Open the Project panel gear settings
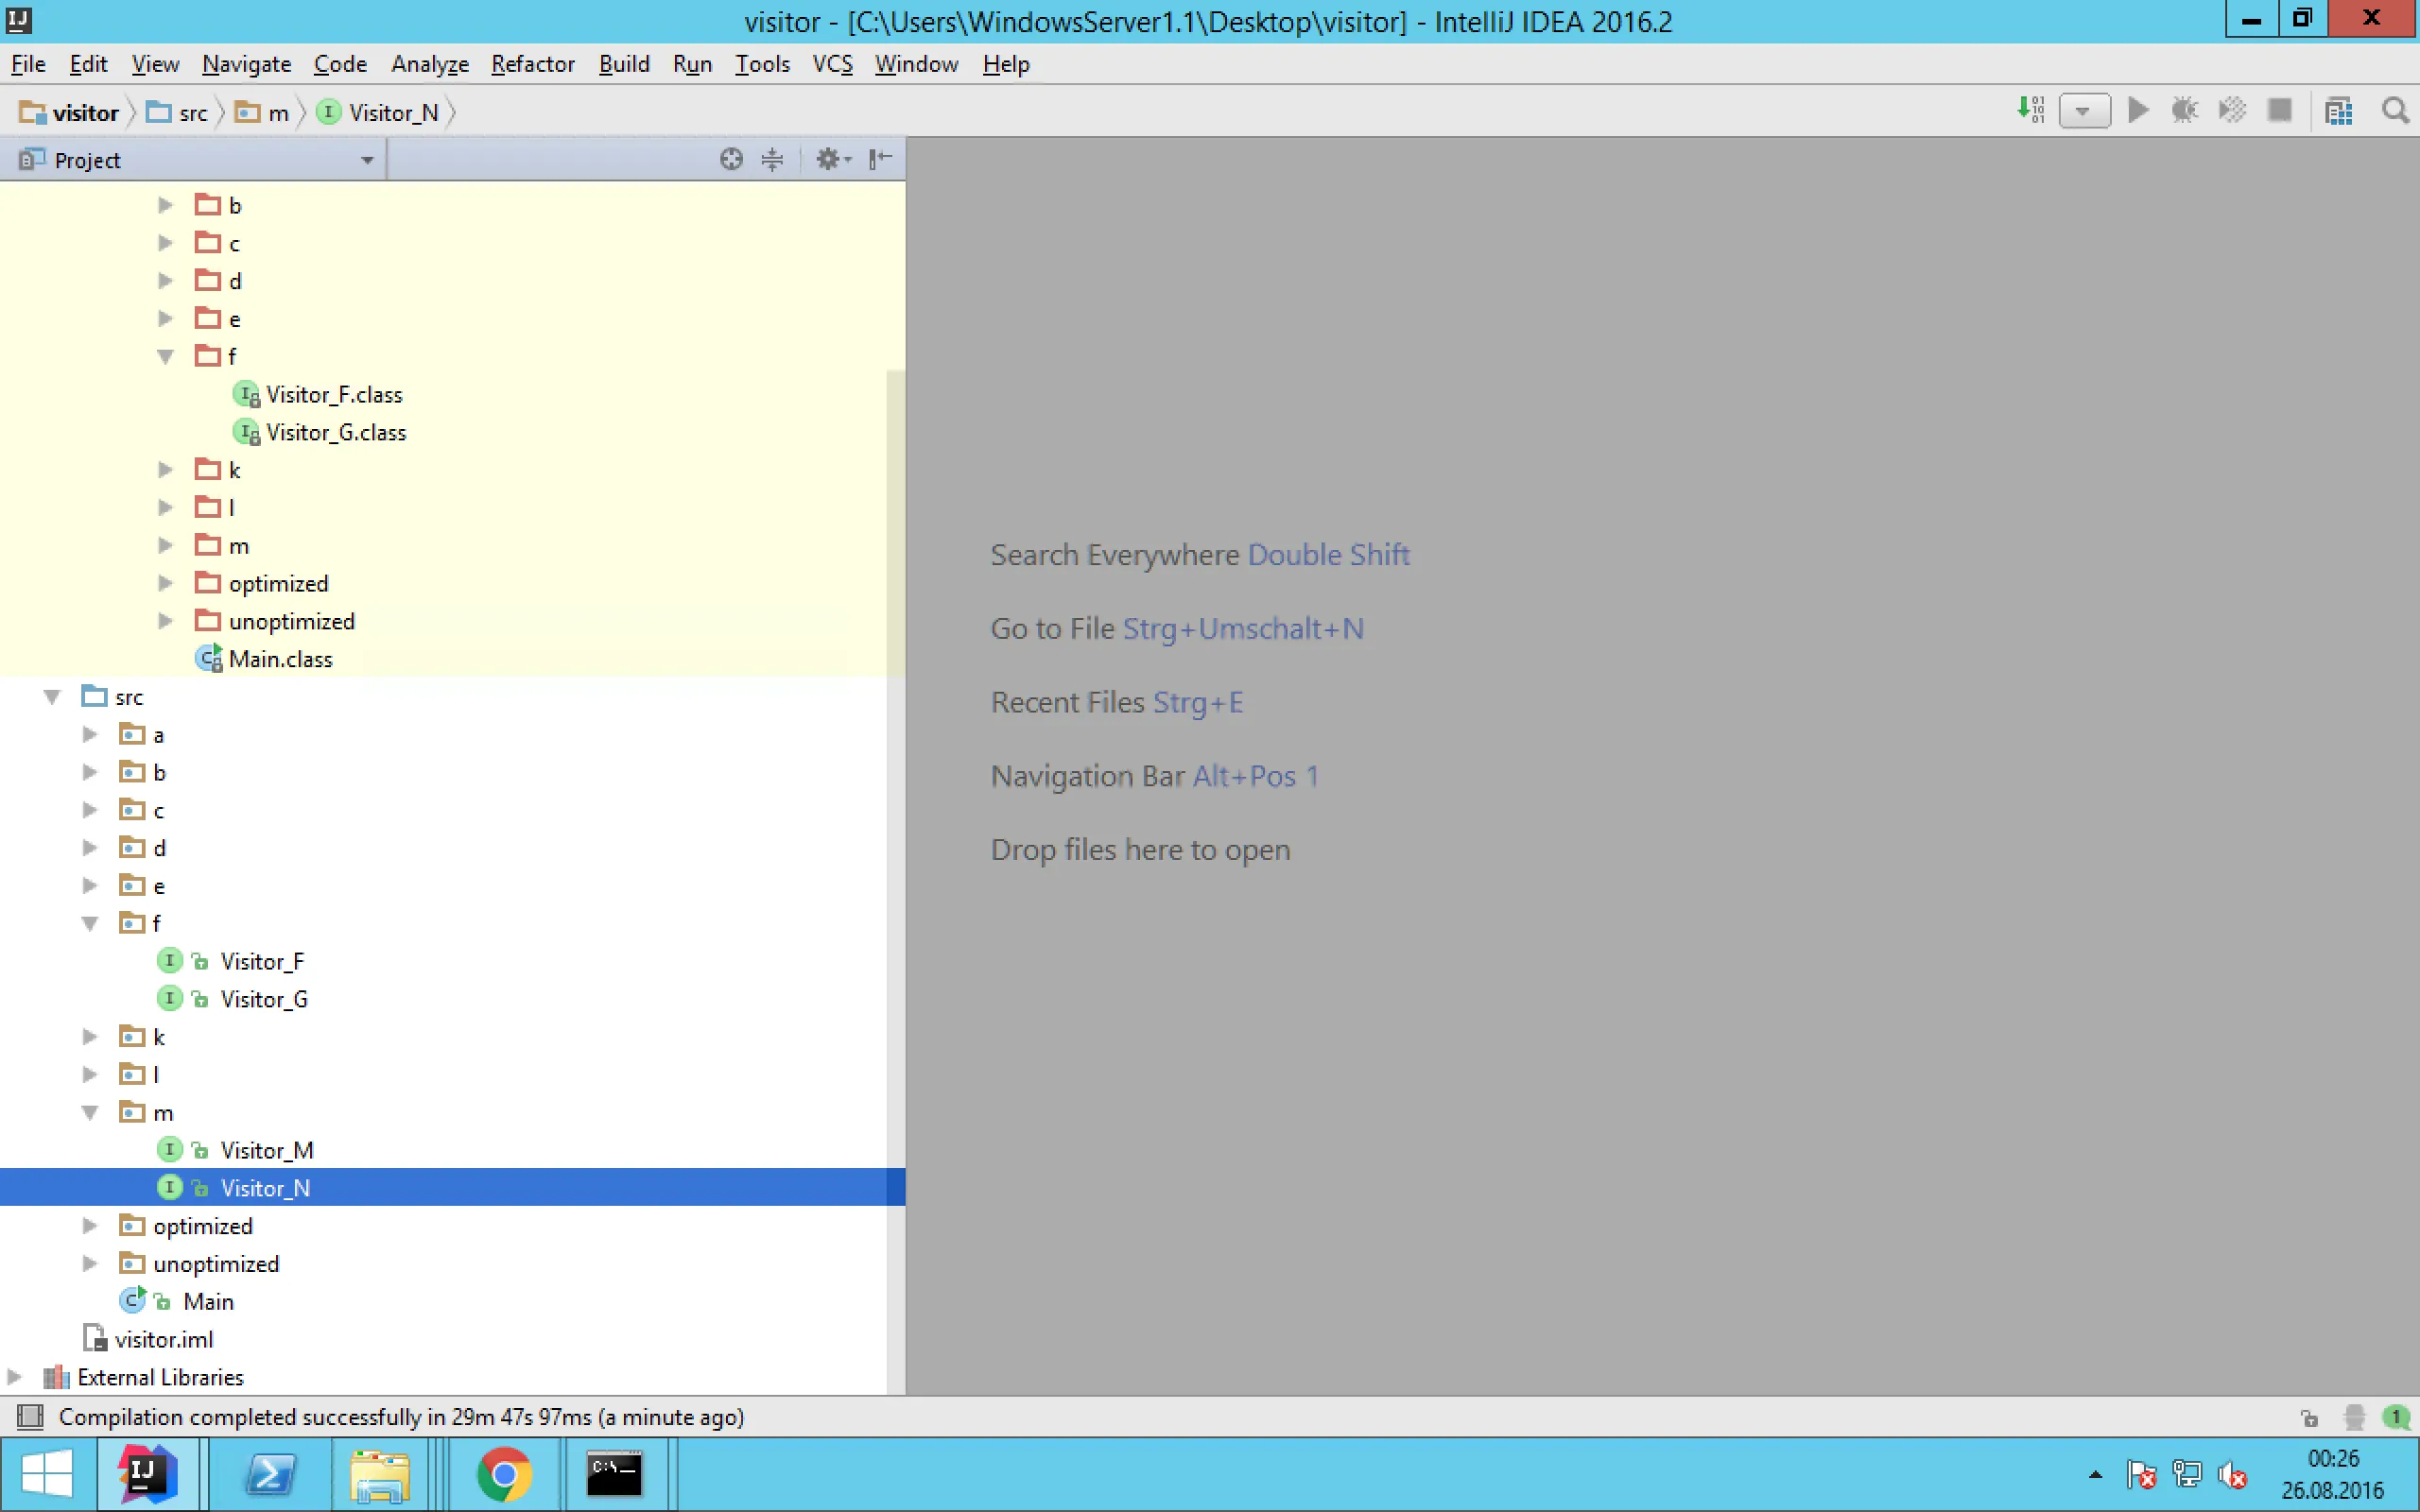Screen dimensions: 2420x1512 [831, 159]
